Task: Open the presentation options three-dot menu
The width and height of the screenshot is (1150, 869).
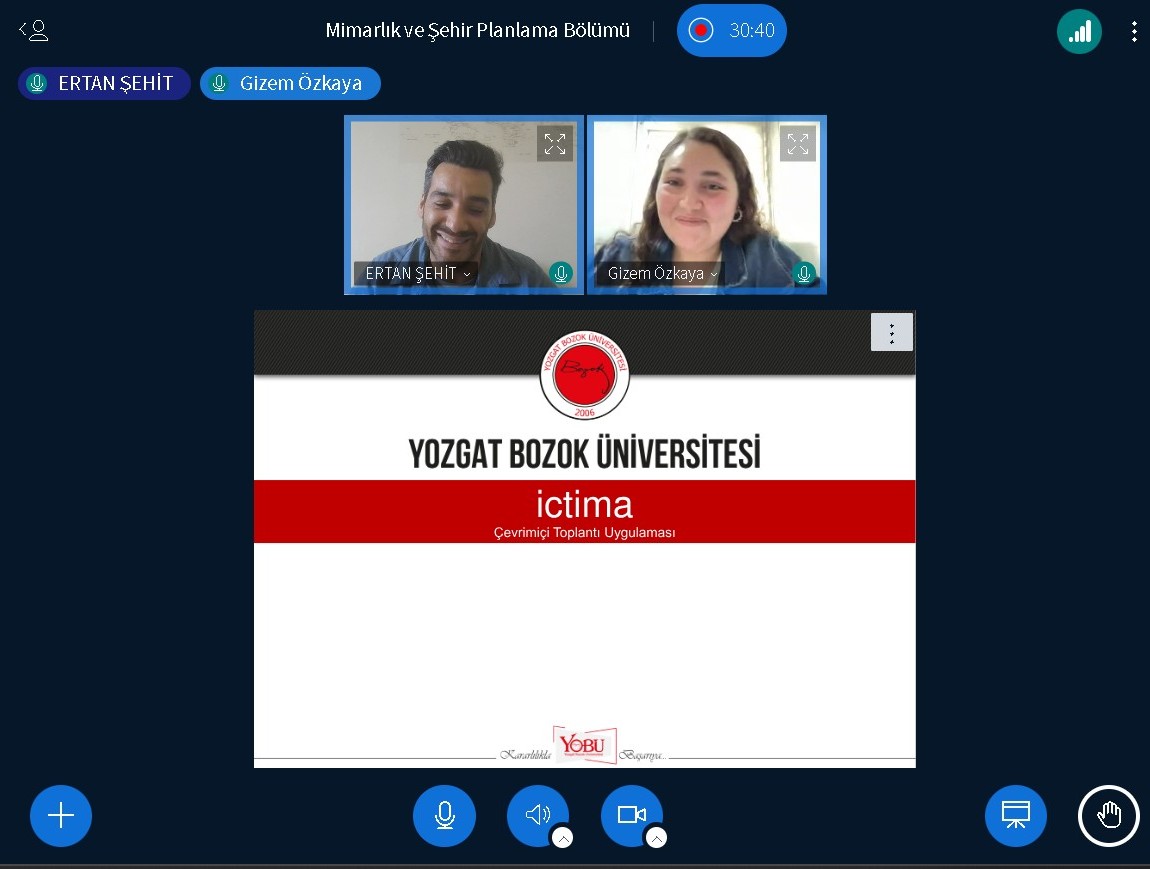Action: (x=891, y=332)
